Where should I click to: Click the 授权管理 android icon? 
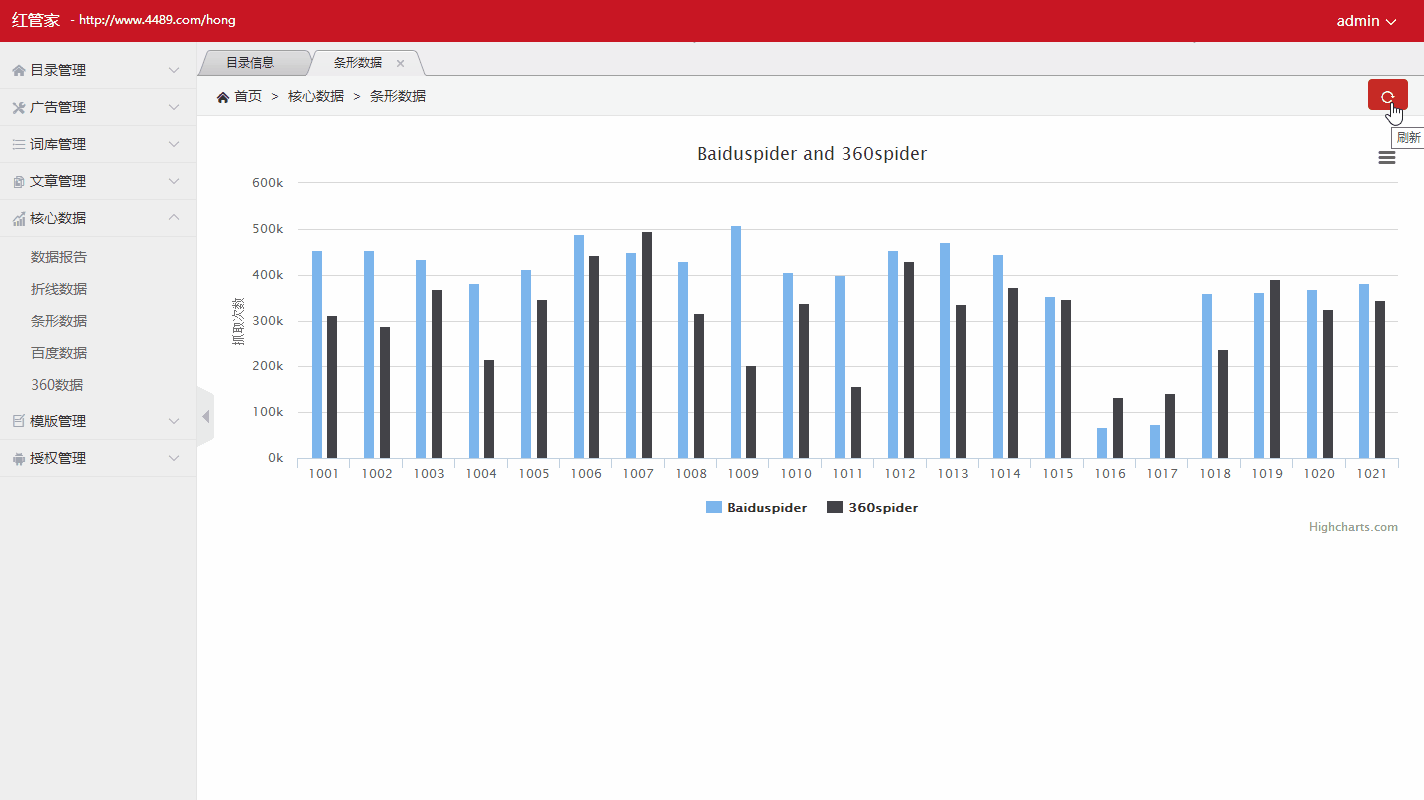pos(18,458)
